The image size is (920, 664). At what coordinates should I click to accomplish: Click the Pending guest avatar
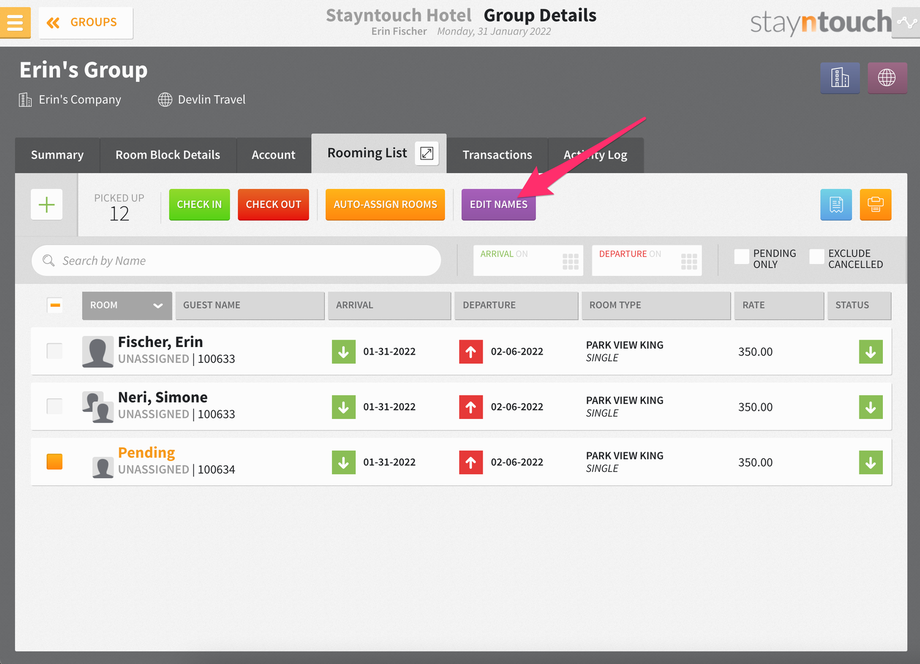[103, 468]
